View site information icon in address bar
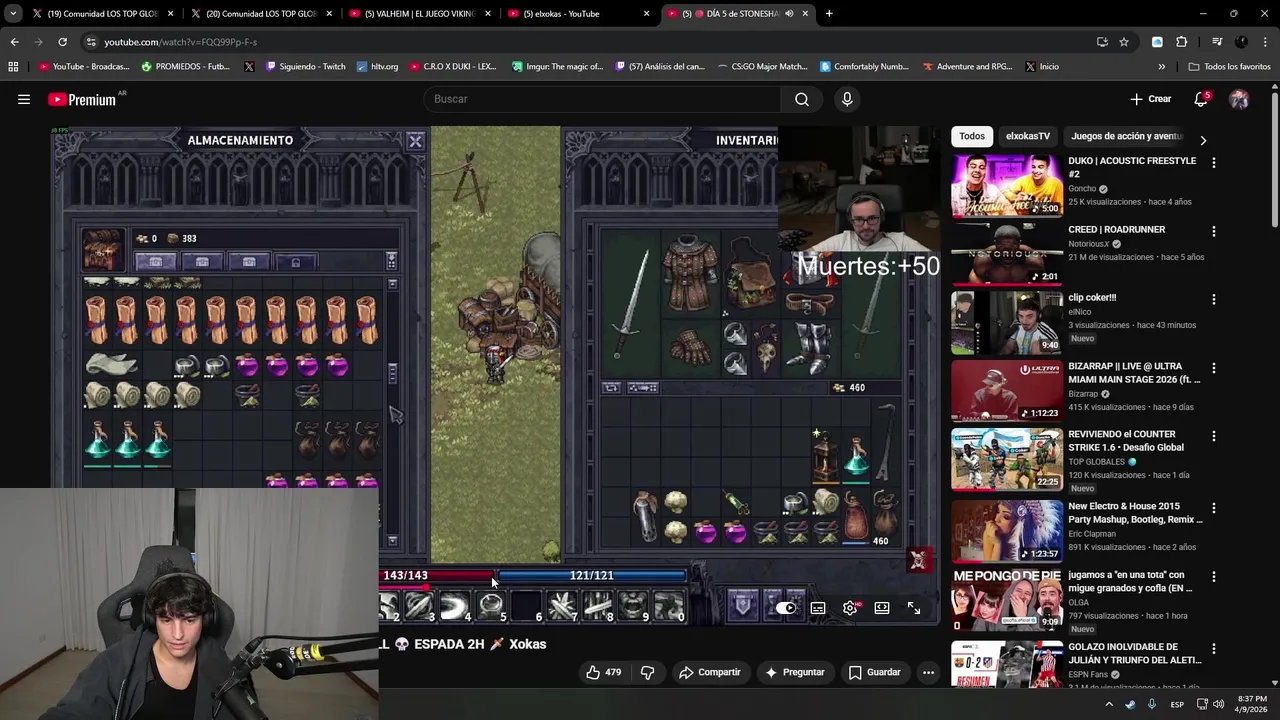The width and height of the screenshot is (1280, 720). 91,42
